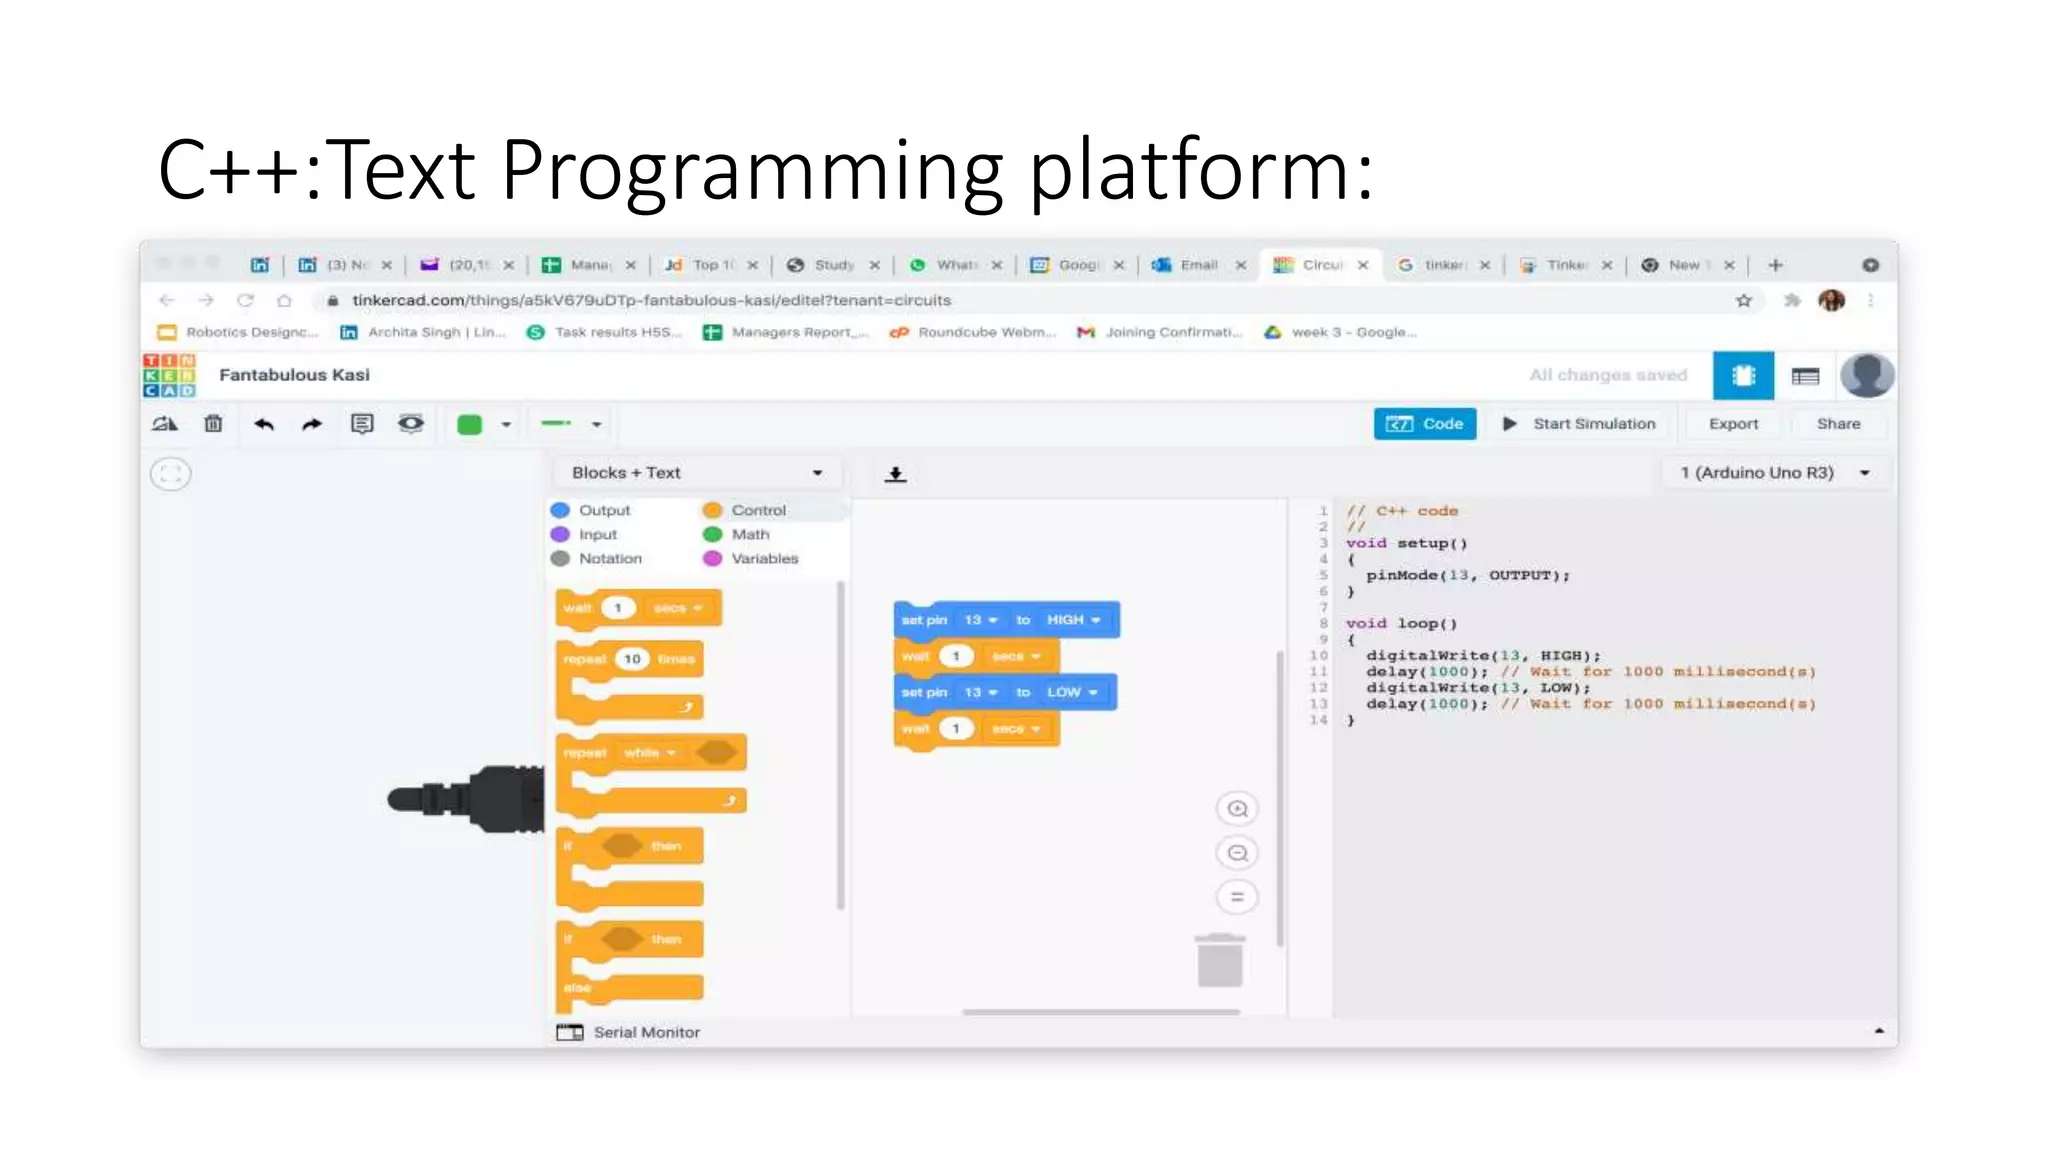
Task: Open the notes tool icon
Action: click(362, 424)
